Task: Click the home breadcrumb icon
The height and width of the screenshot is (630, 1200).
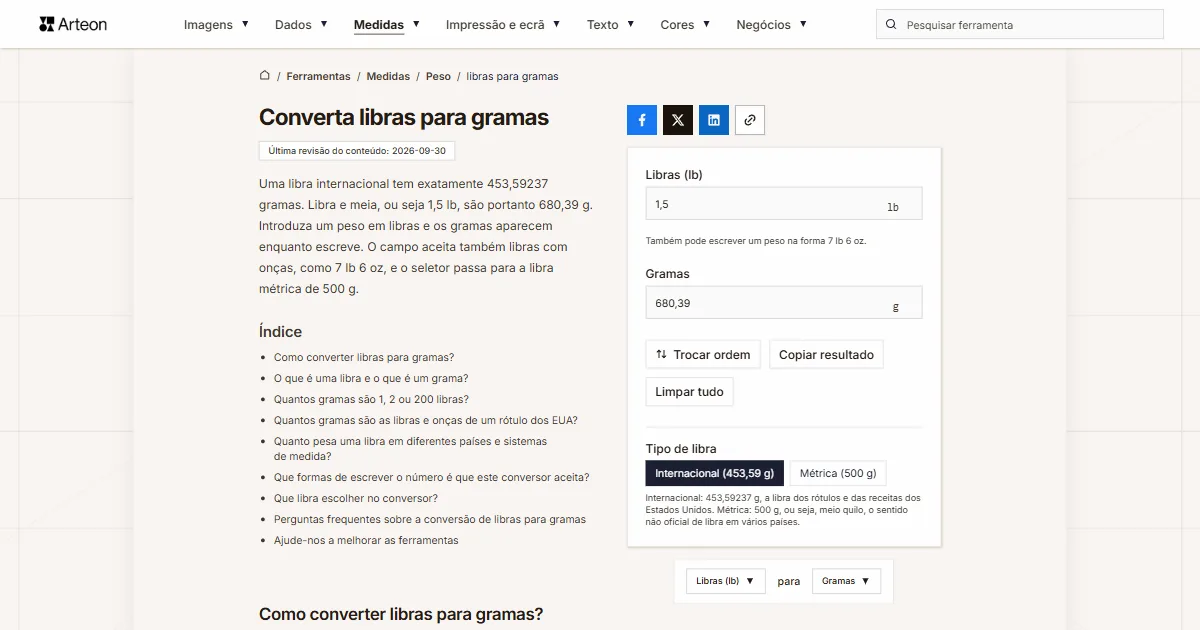Action: pos(265,76)
